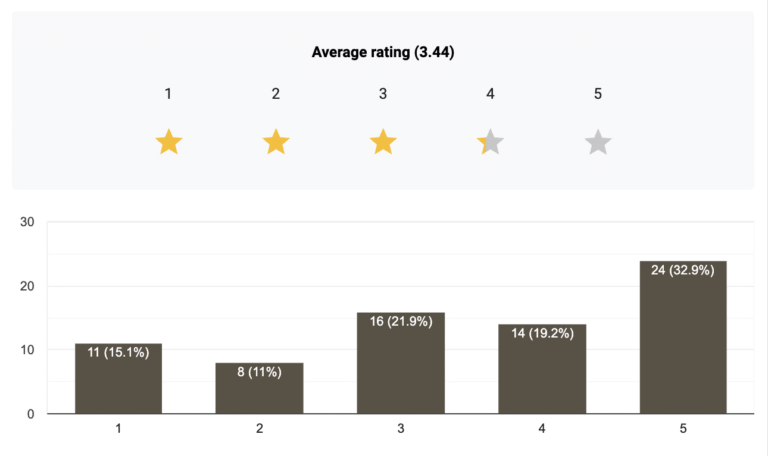Click the partially filled fourth star
The width and height of the screenshot is (768, 456).
(x=490, y=143)
